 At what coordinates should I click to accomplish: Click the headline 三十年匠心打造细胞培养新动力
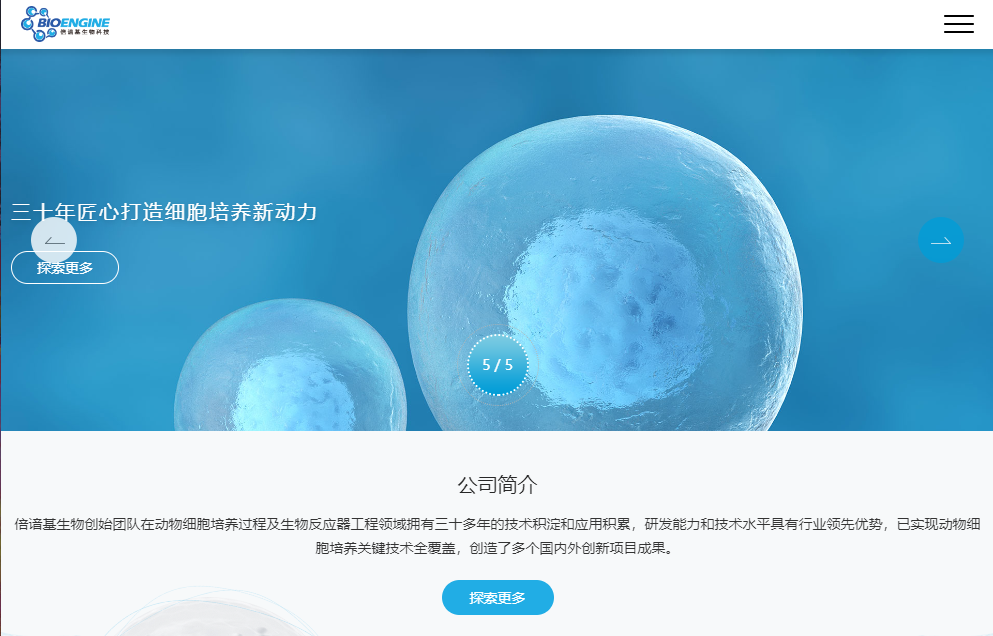coord(164,212)
